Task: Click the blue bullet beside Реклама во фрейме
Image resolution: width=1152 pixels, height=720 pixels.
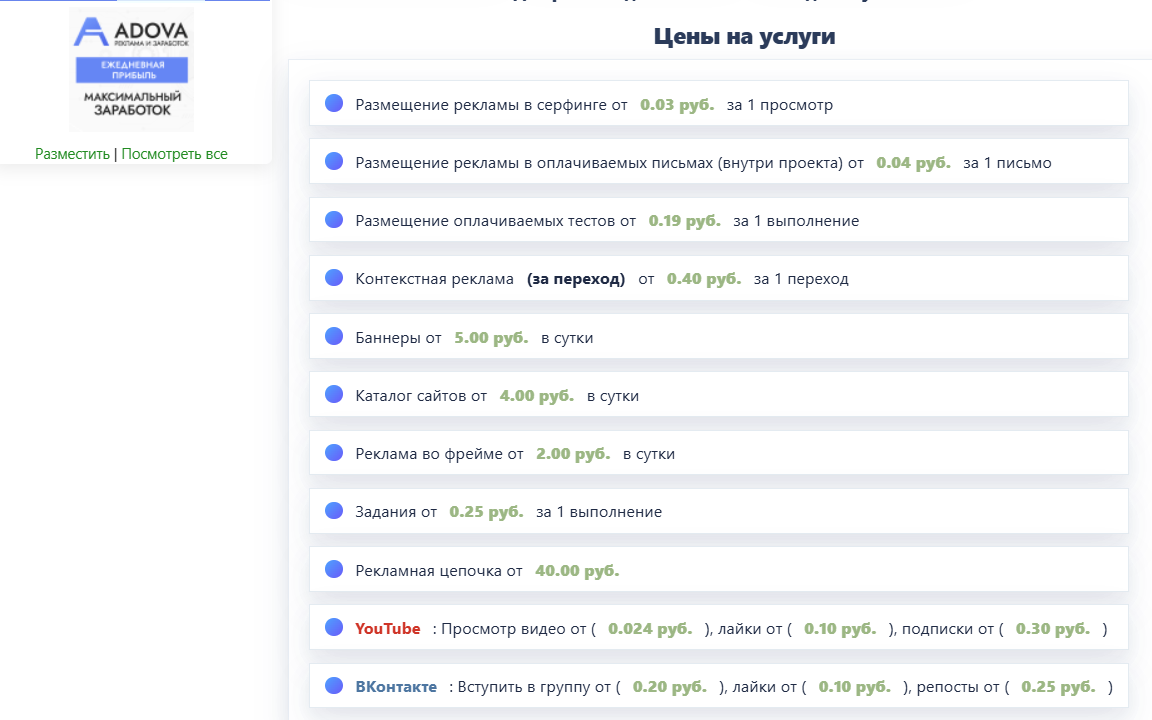Action: tap(335, 452)
